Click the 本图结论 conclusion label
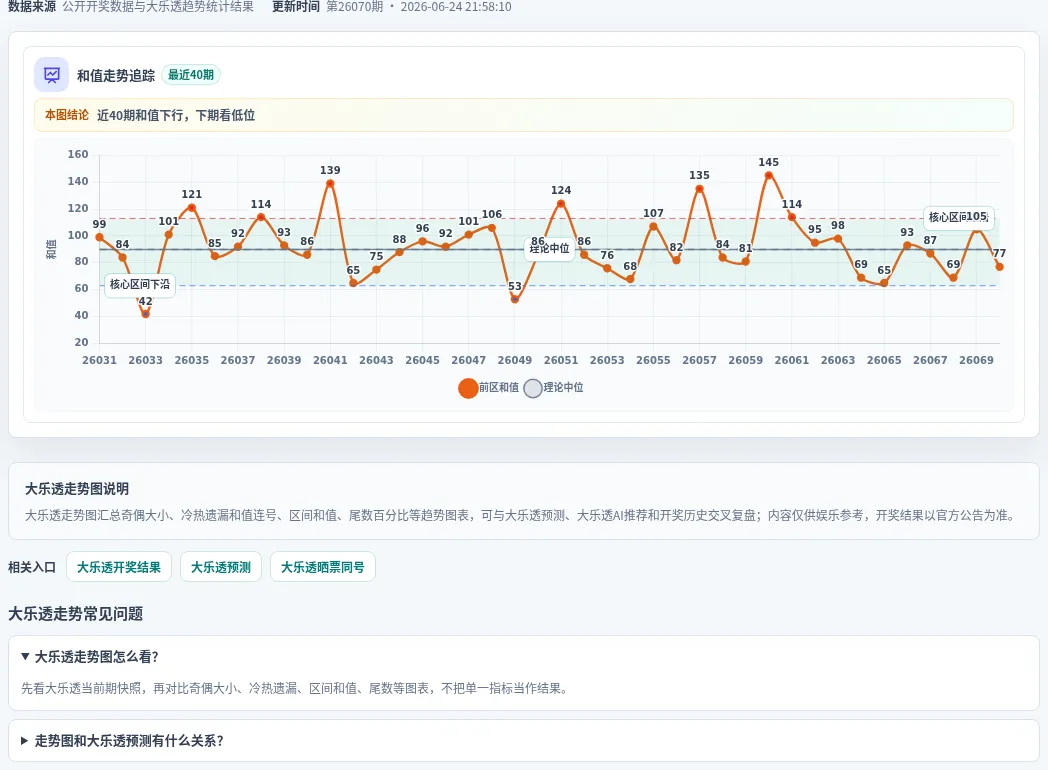Image resolution: width=1048 pixels, height=770 pixels. [x=67, y=115]
